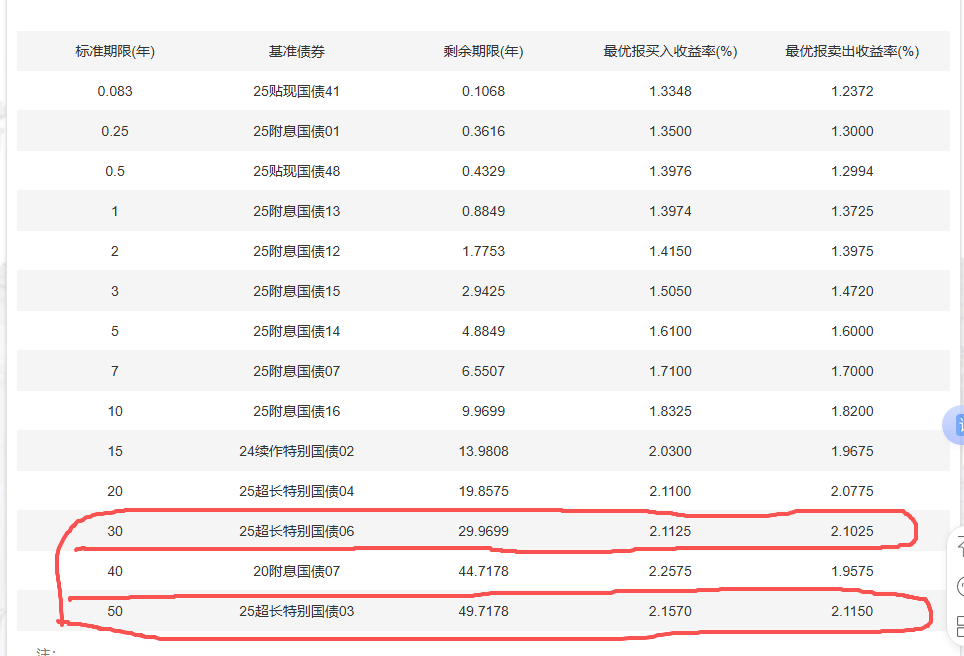Select bond name 25附息国债14
Viewport: 964px width, 656px height.
pos(296,331)
